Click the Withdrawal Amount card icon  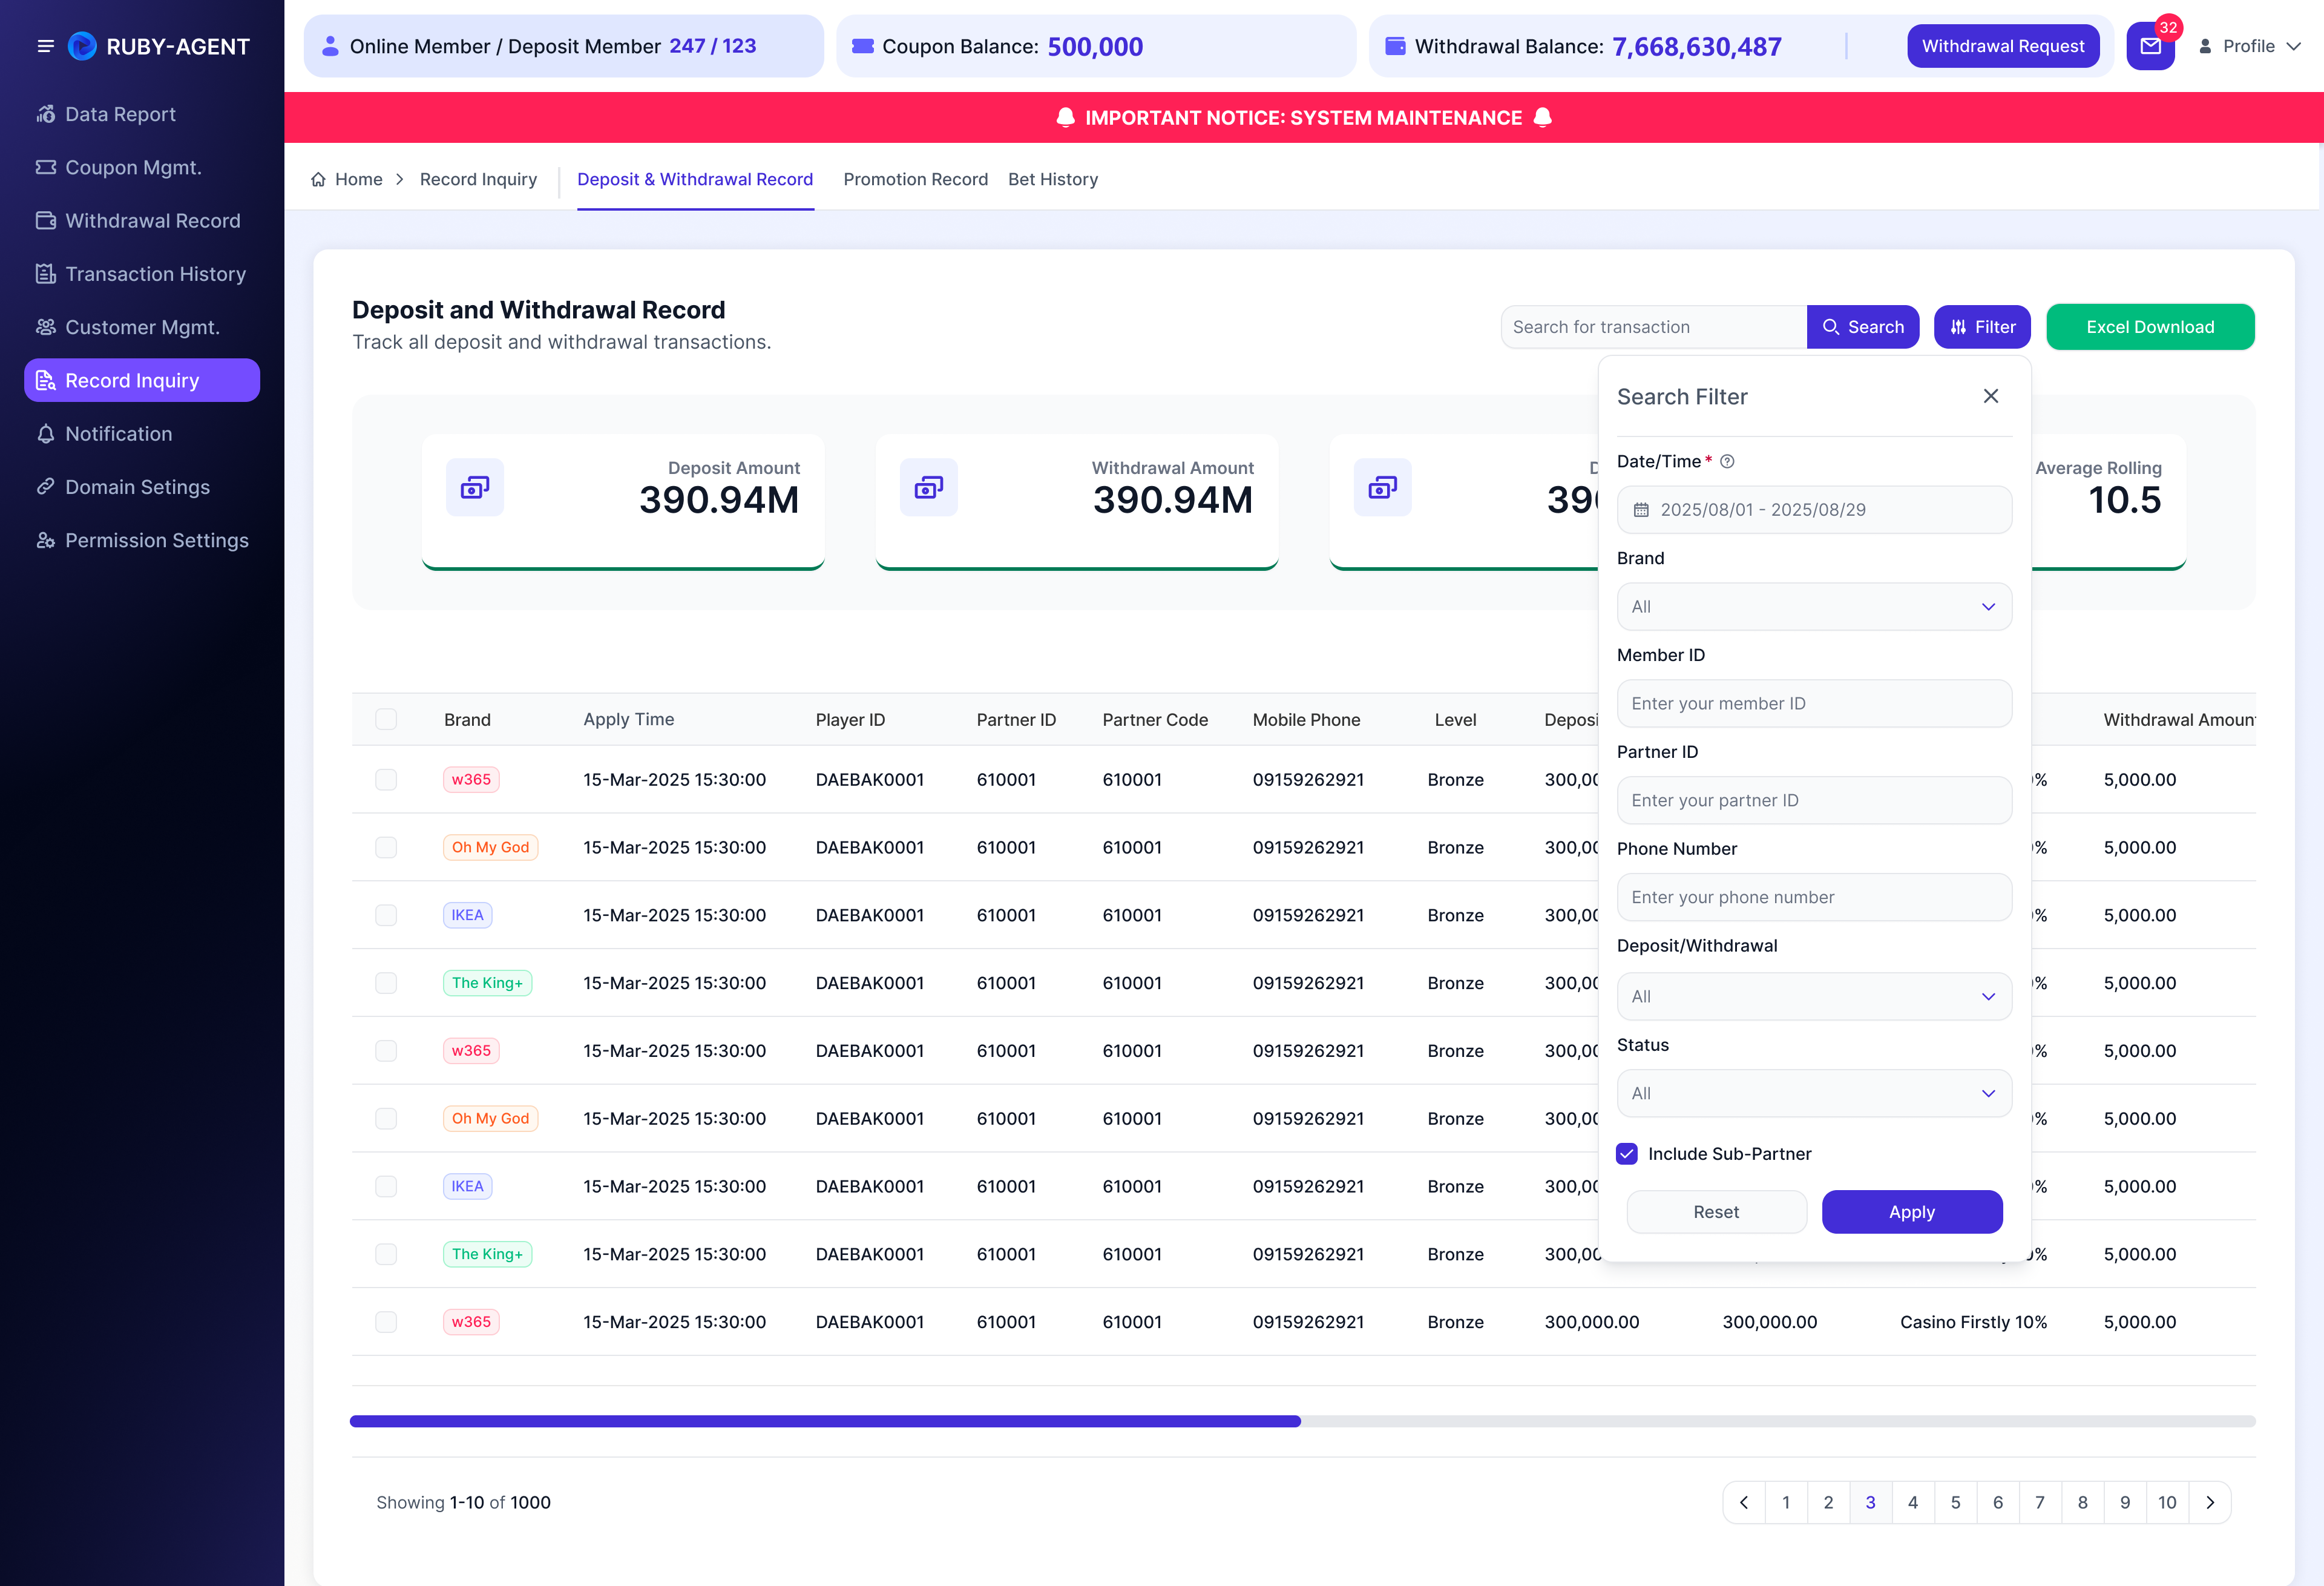tap(929, 487)
